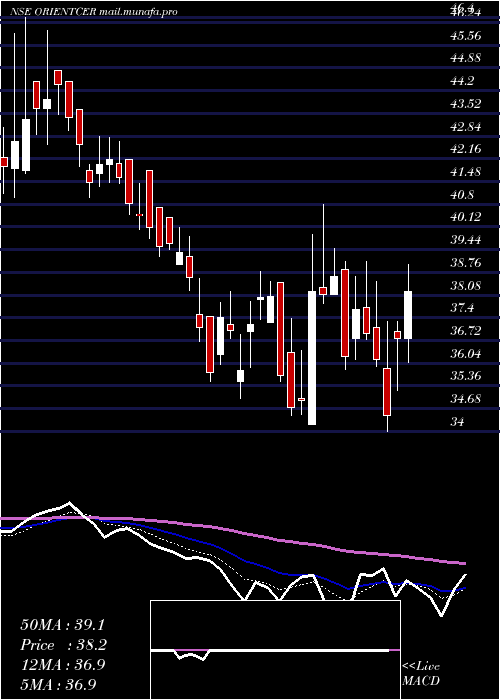Select the 42.84 price axis label
Viewport: 500px width, 700px height.
(466, 126)
